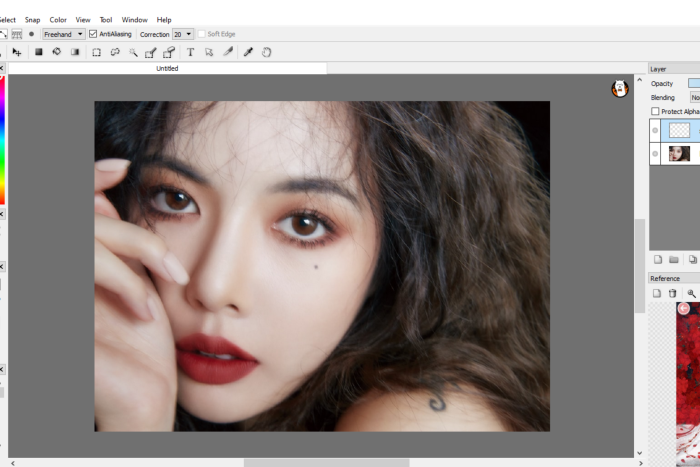
Task: Toggle visibility of the portrait photo layer
Action: (x=655, y=154)
